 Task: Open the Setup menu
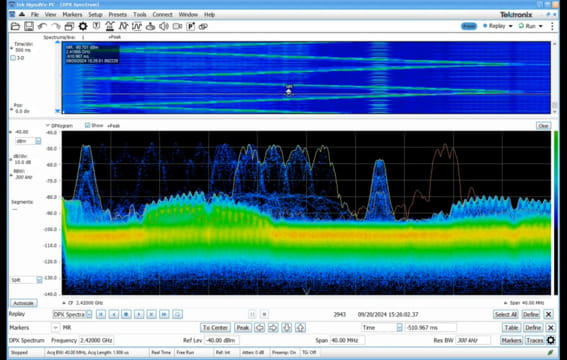coord(95,14)
